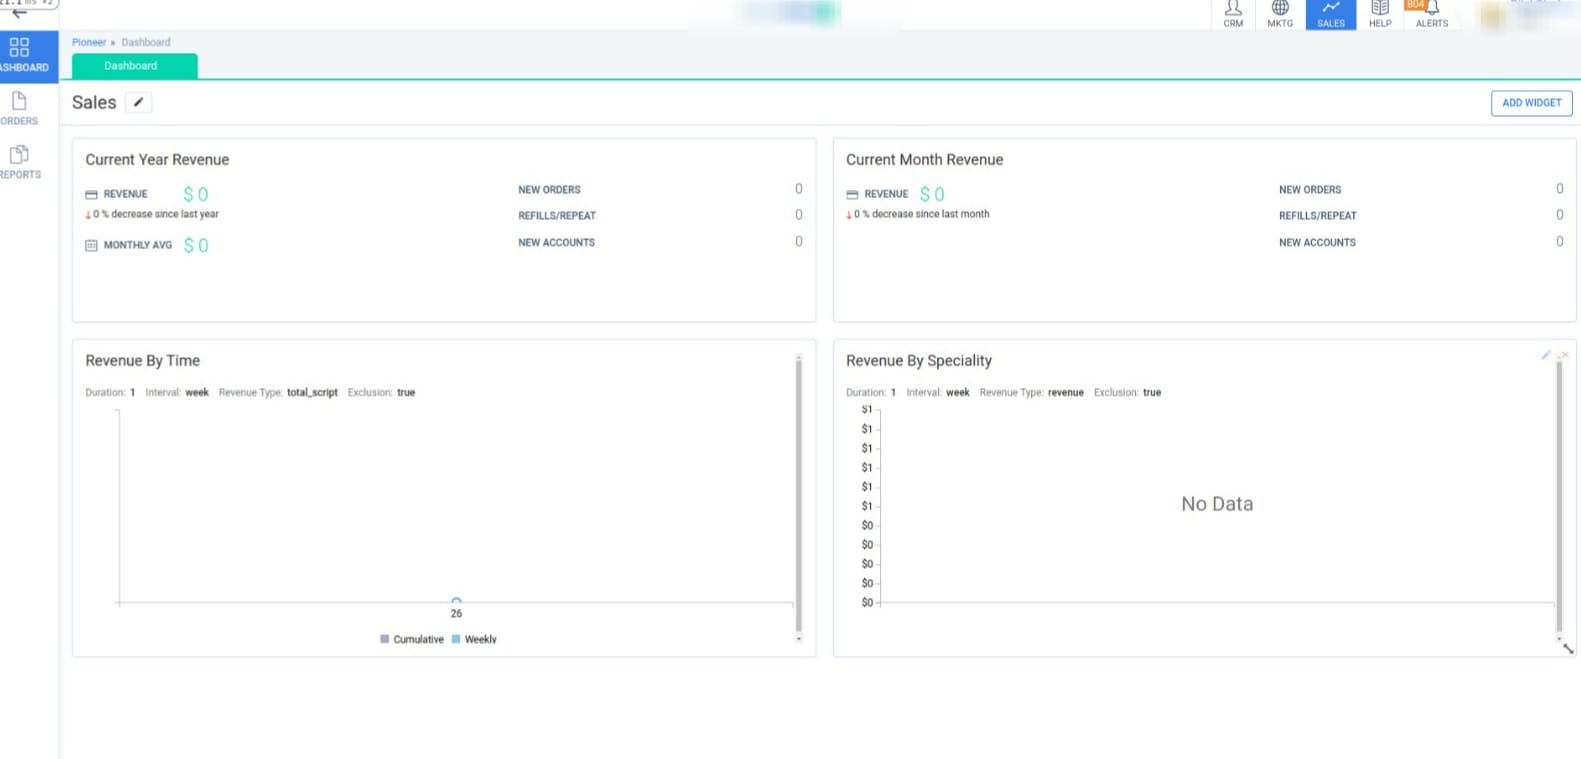
Task: Toggle the Weekly legend series
Action: [x=474, y=639]
